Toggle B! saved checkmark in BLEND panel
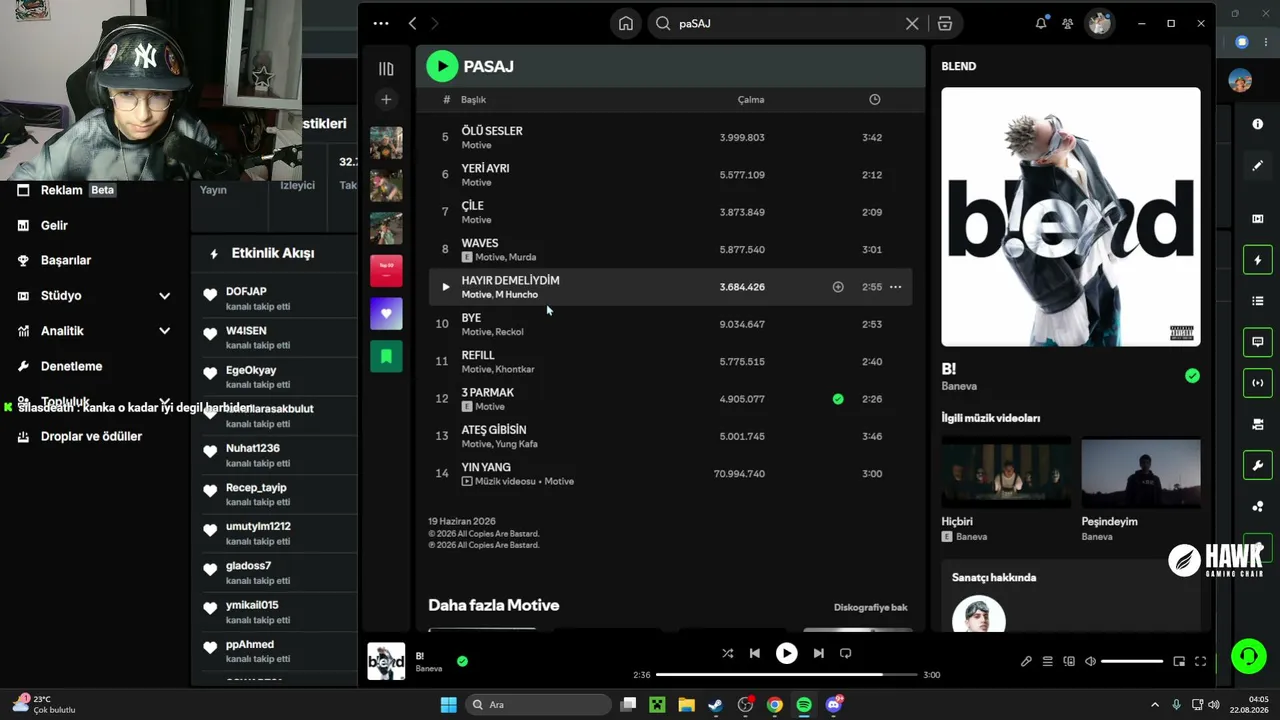1280x720 pixels. [x=1192, y=376]
